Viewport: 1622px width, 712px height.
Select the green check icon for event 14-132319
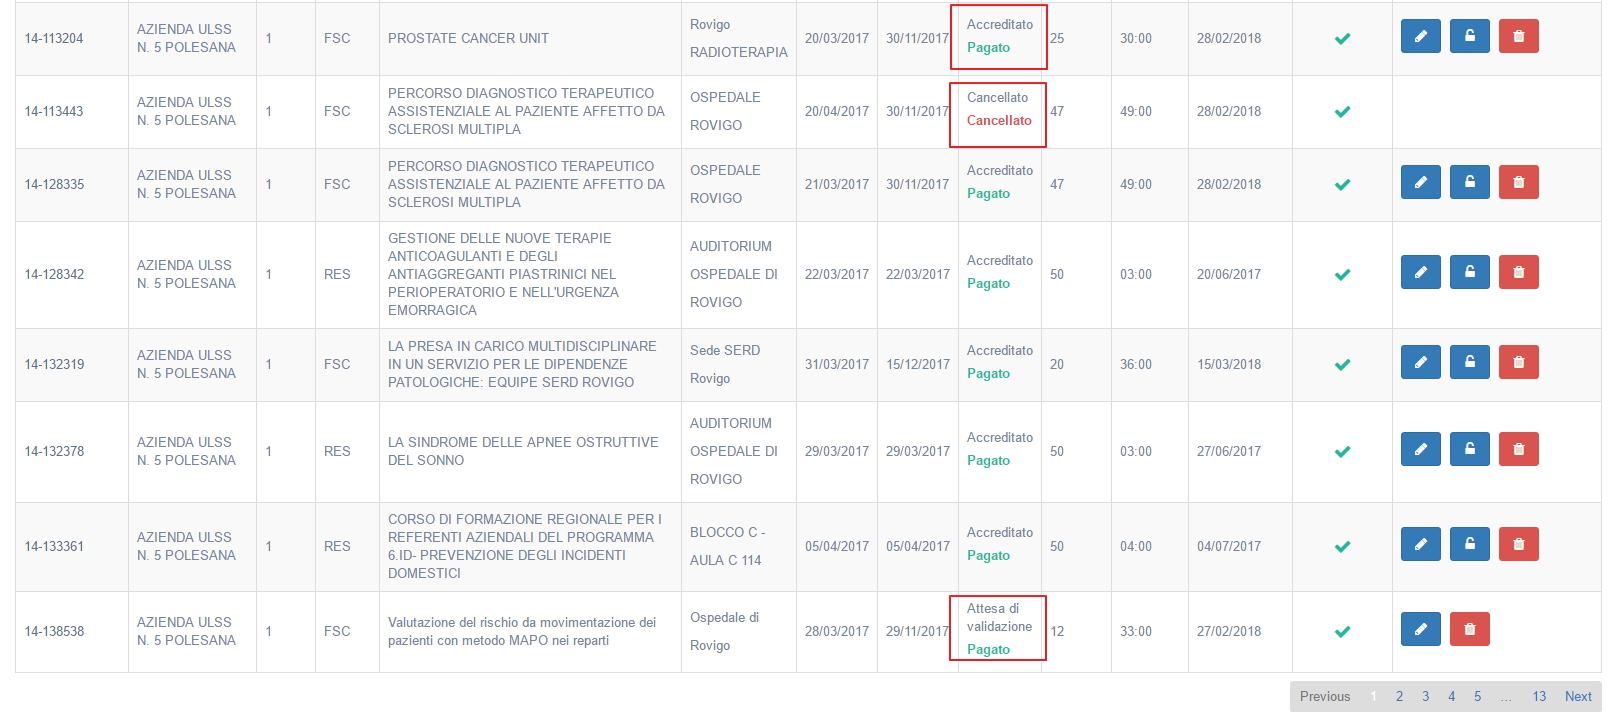(x=1342, y=365)
